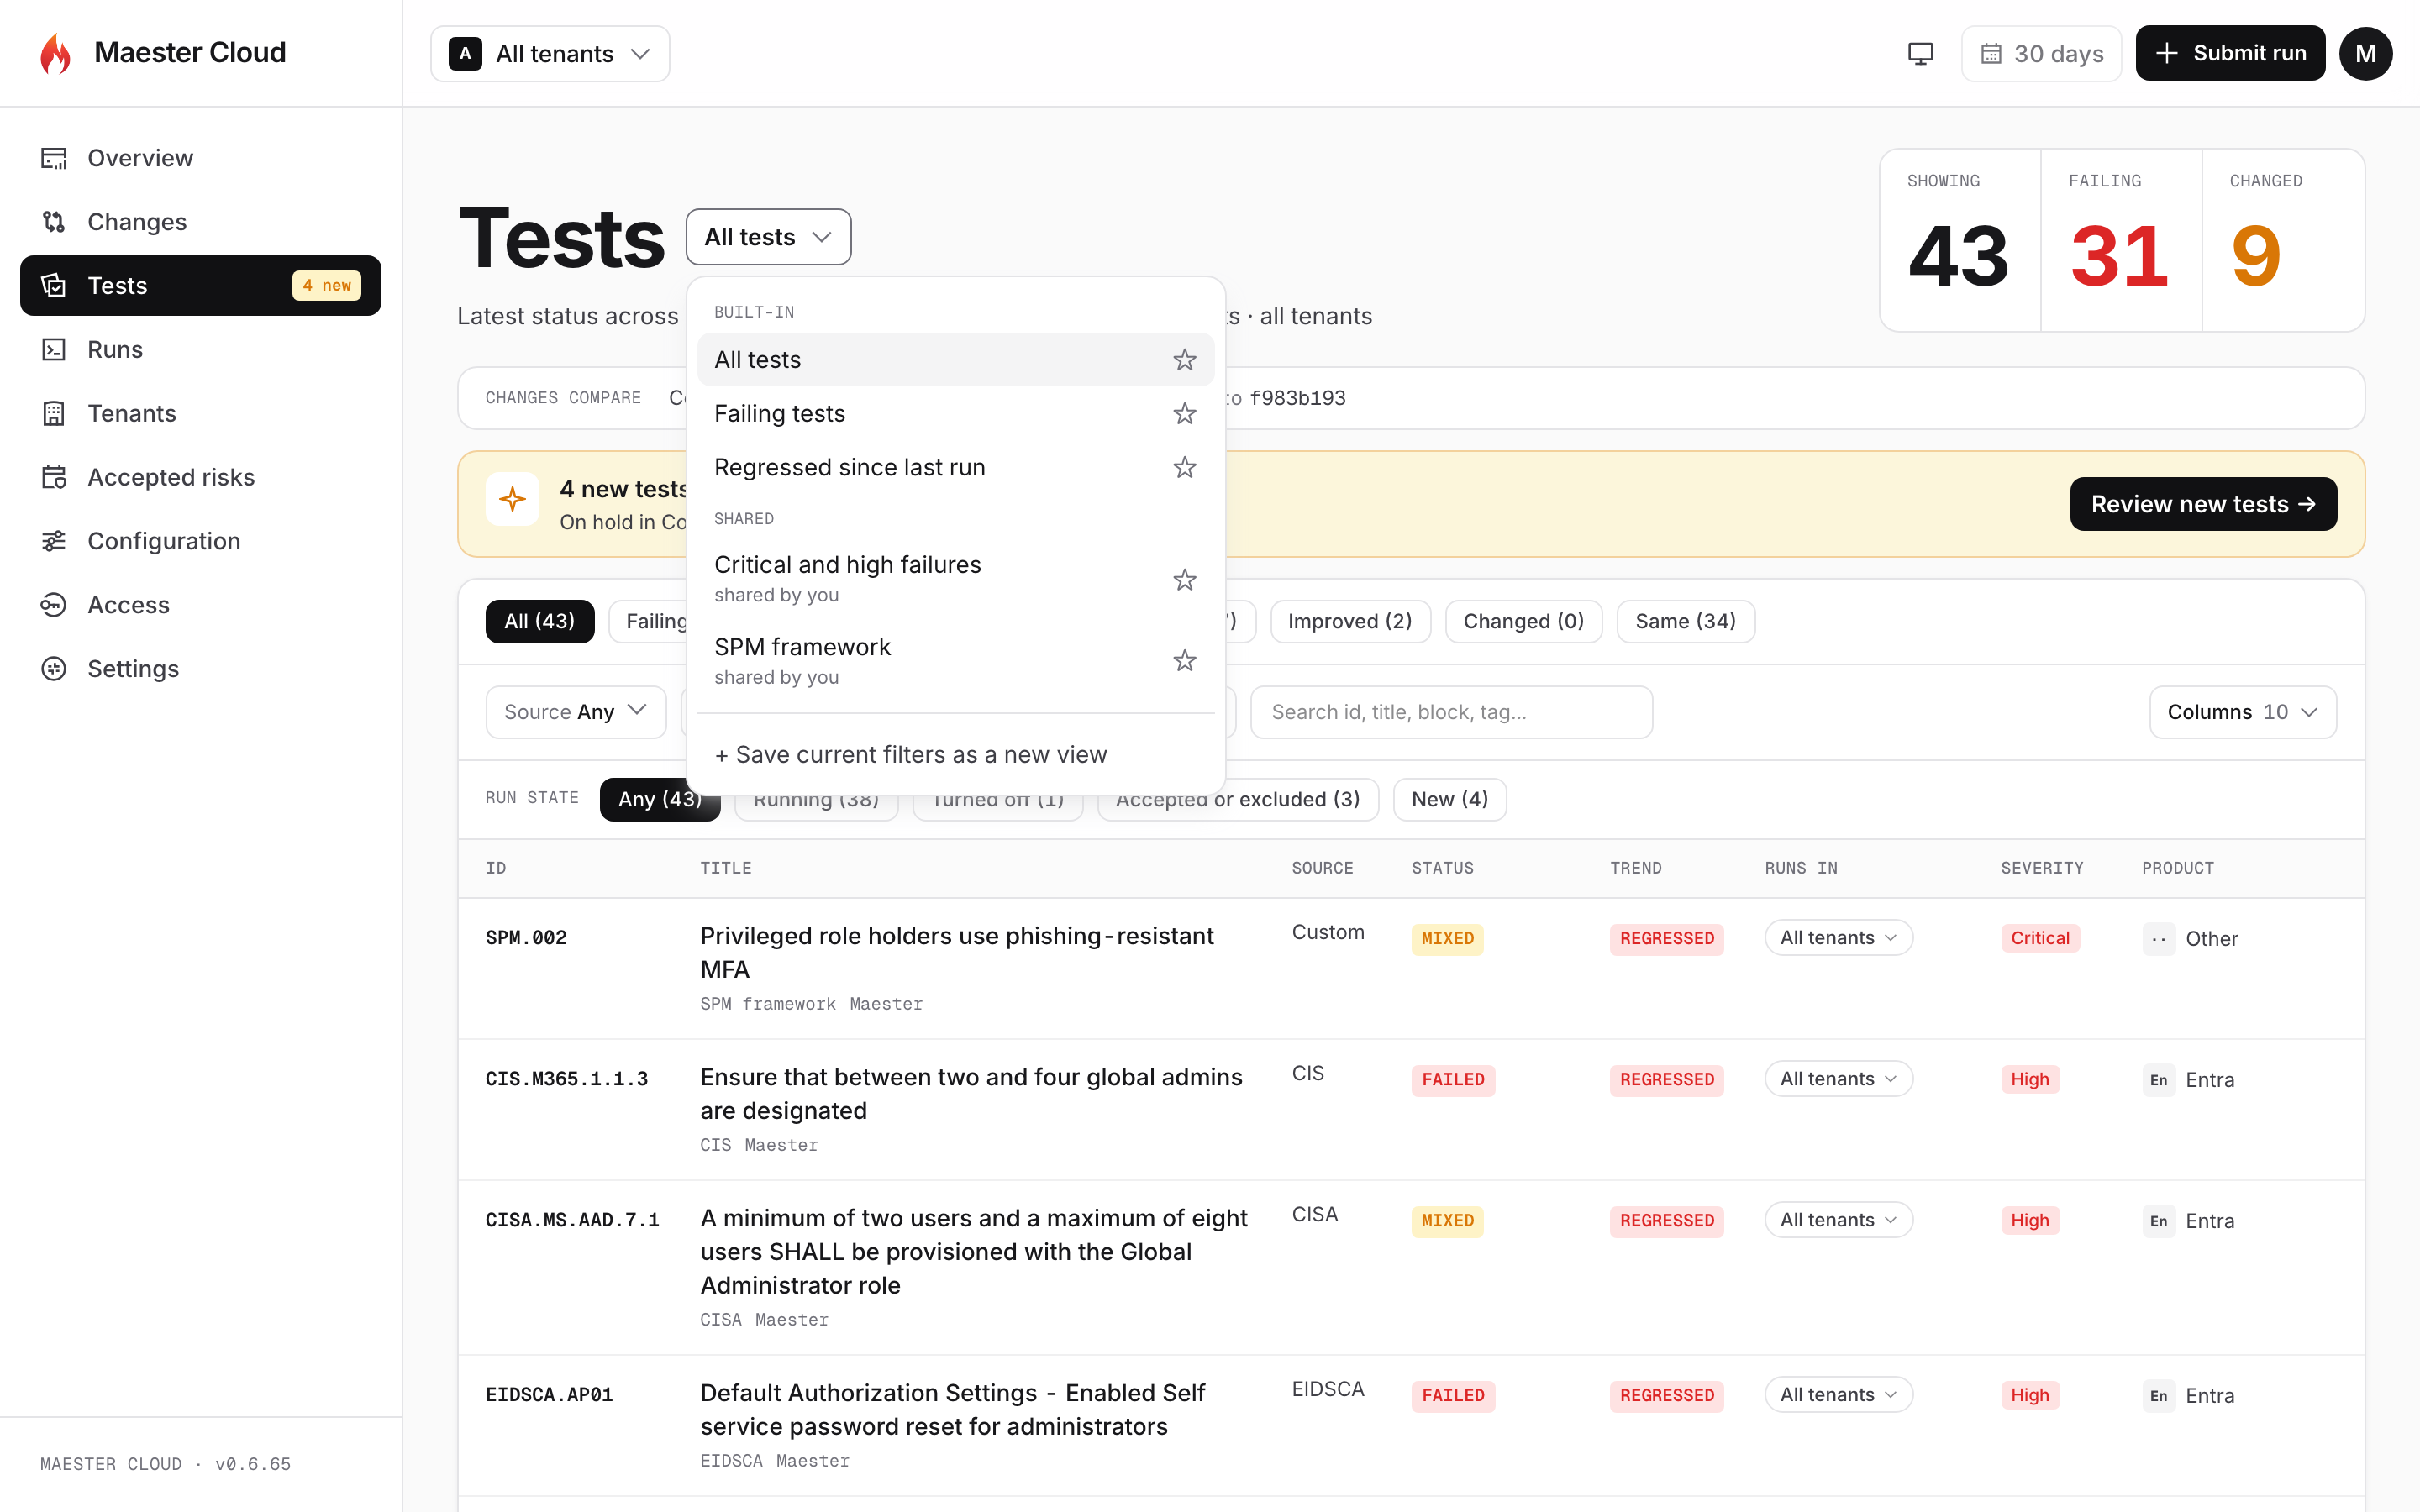Click Review new tests button
This screenshot has width=2420, height=1512.
(2203, 504)
